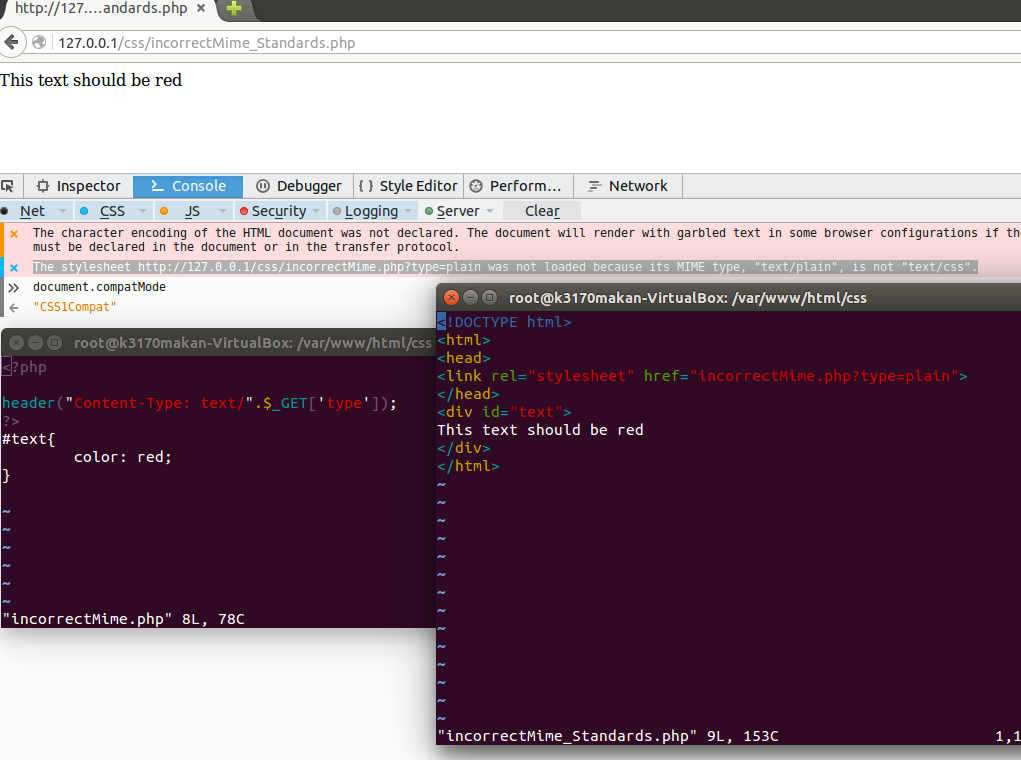Switch to the Style Editor tab
Screen dimensions: 1021x760
tap(408, 186)
